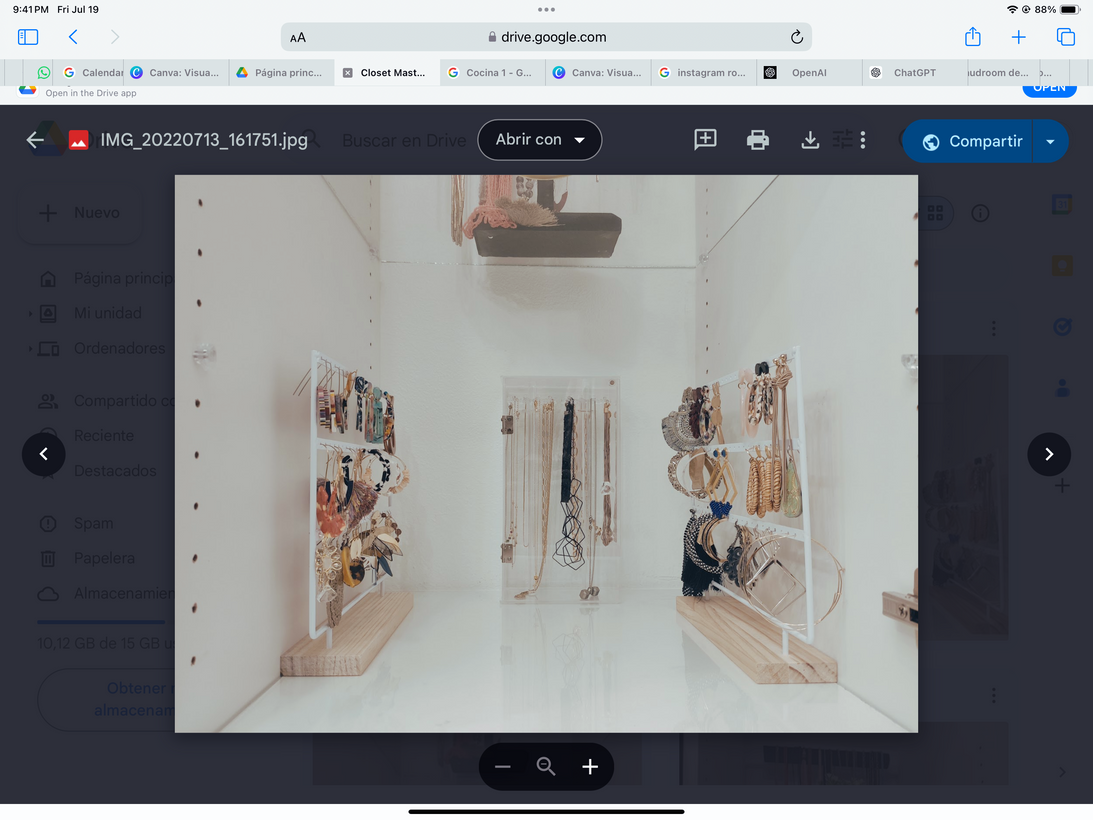Zoom in with the plus button

[590, 767]
